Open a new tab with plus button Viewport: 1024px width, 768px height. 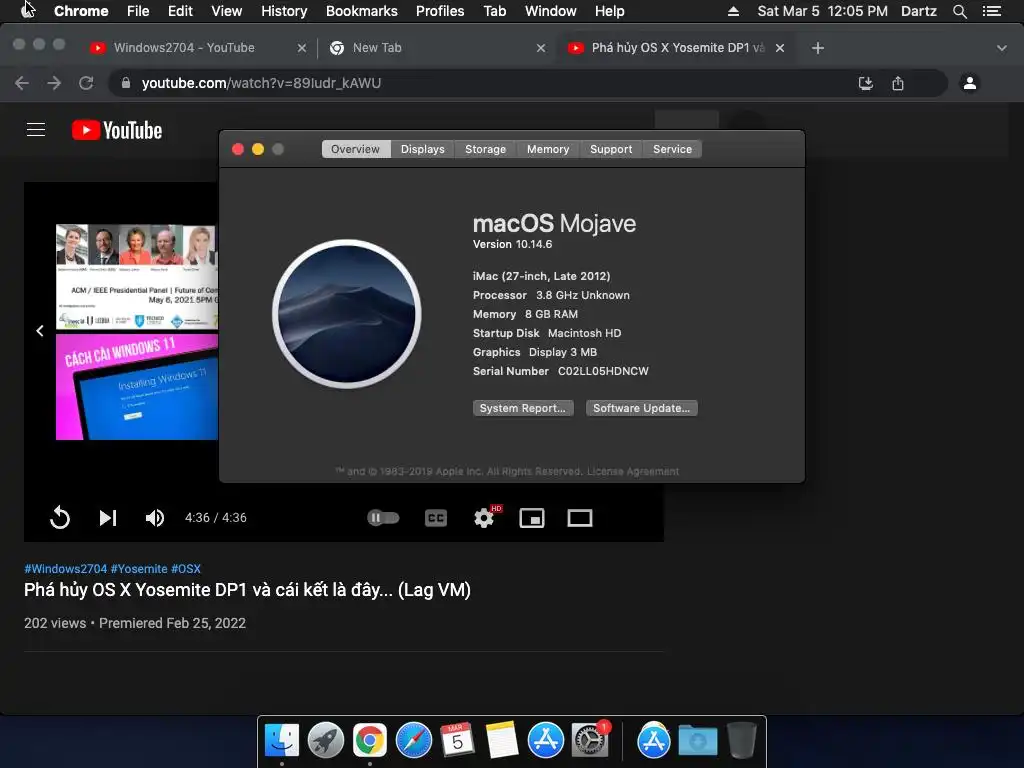pyautogui.click(x=818, y=48)
